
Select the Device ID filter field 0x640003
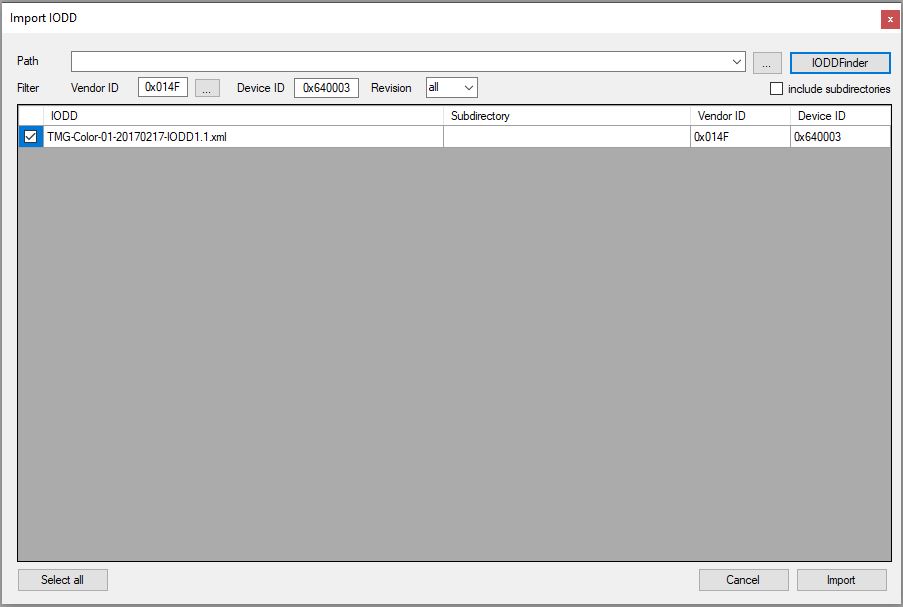coord(327,87)
